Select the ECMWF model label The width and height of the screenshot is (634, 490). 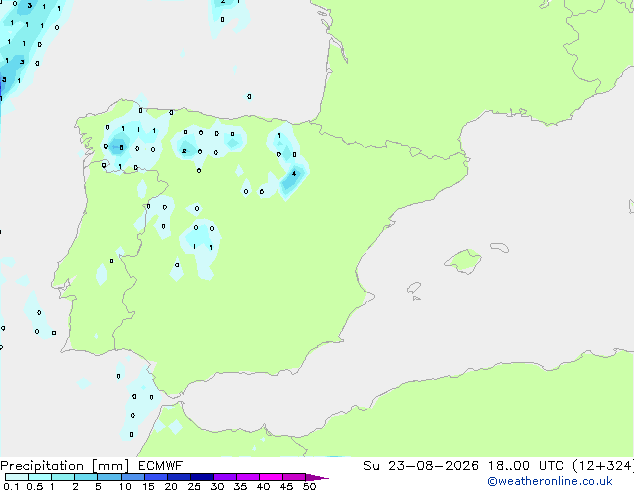click(161, 466)
